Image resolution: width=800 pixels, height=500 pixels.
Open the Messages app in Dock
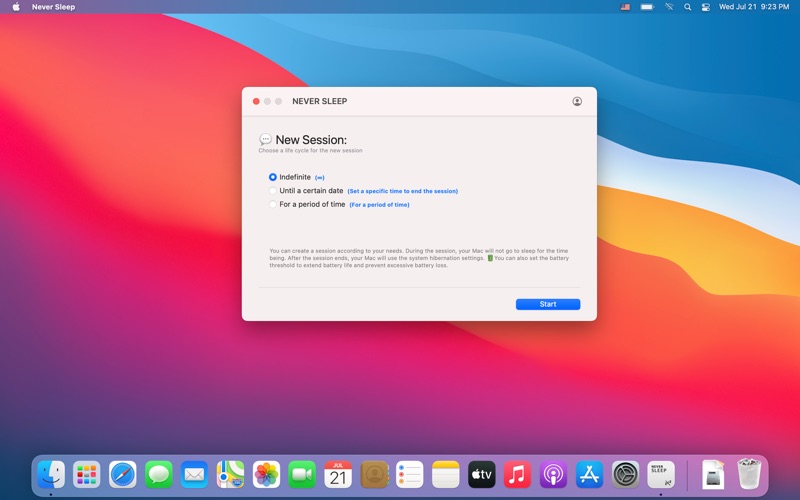(x=159, y=474)
